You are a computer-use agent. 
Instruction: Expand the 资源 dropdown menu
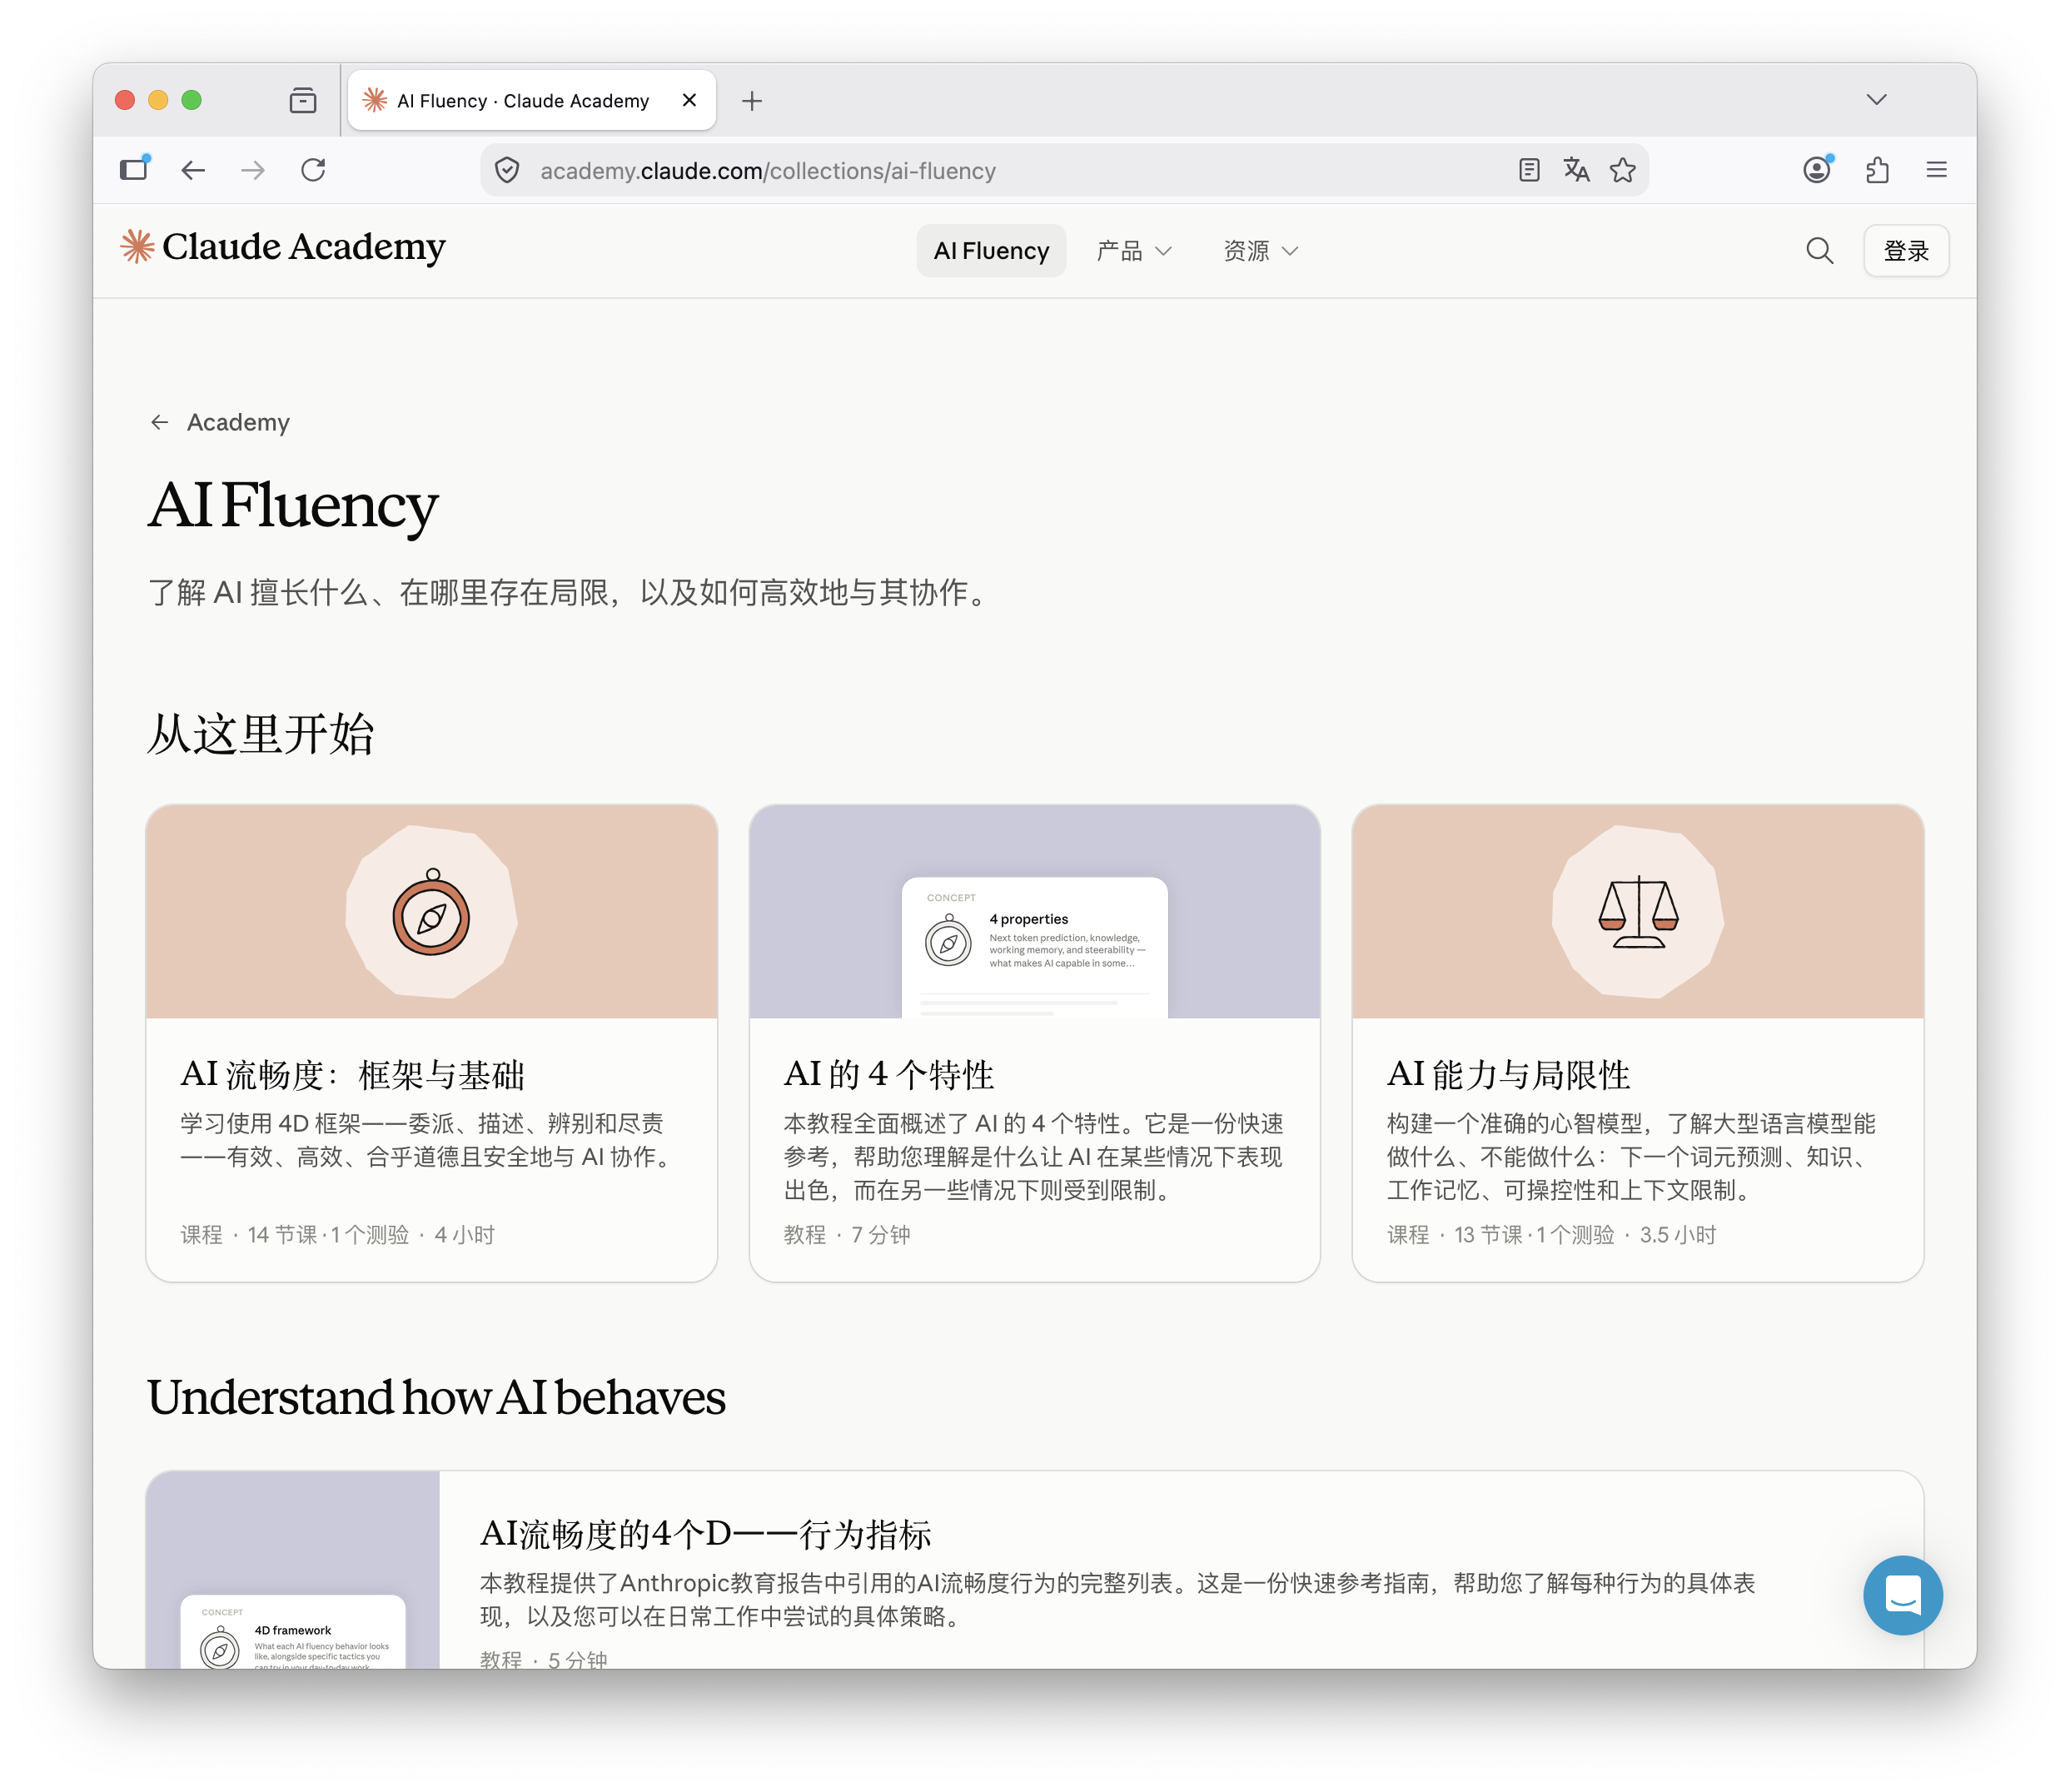(1260, 251)
